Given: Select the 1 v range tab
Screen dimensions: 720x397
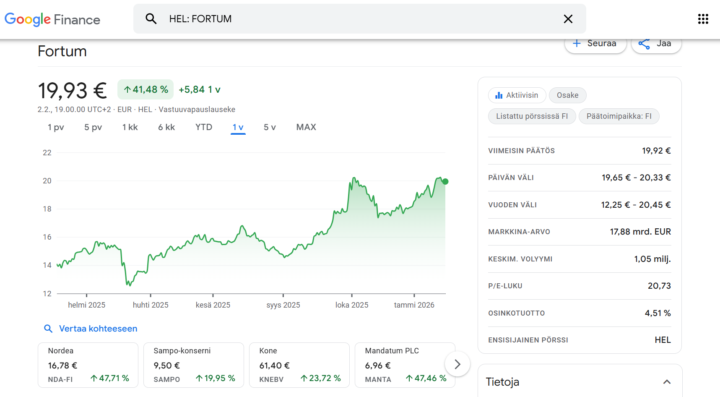Looking at the screenshot, I should (238, 127).
